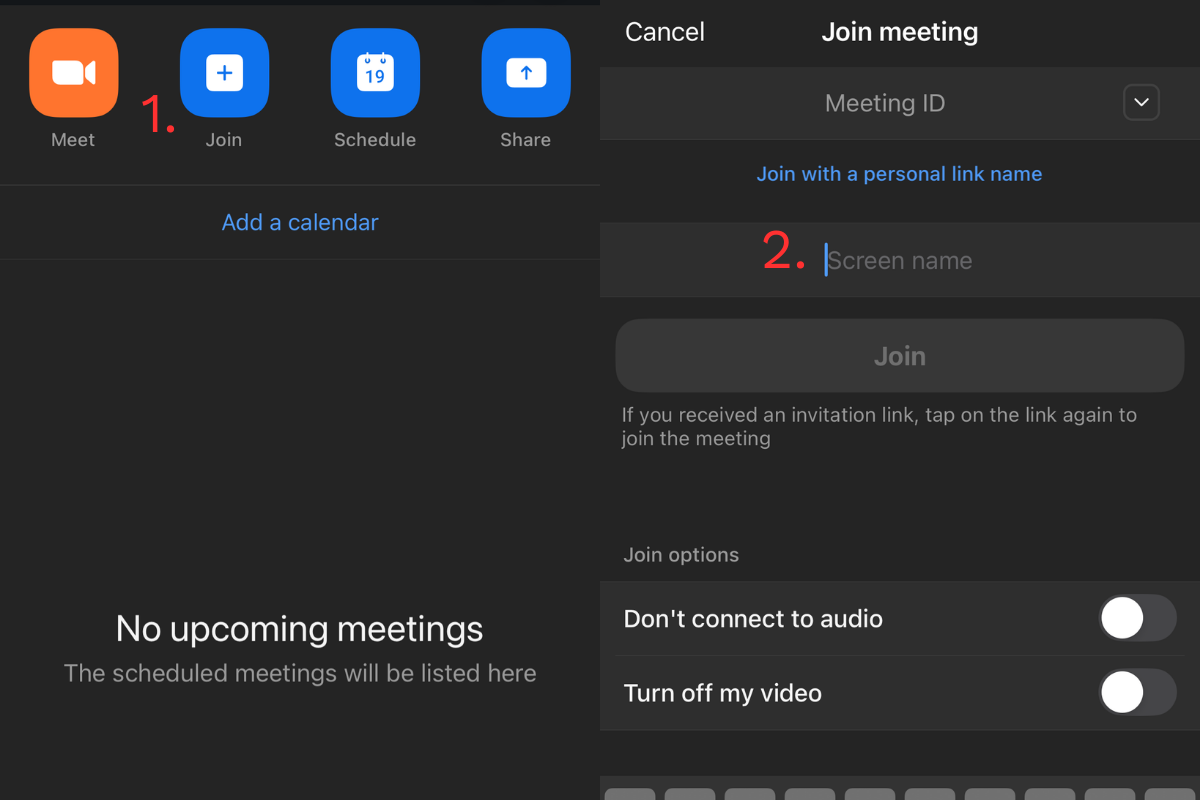Click into the Screen name field

coord(900,261)
